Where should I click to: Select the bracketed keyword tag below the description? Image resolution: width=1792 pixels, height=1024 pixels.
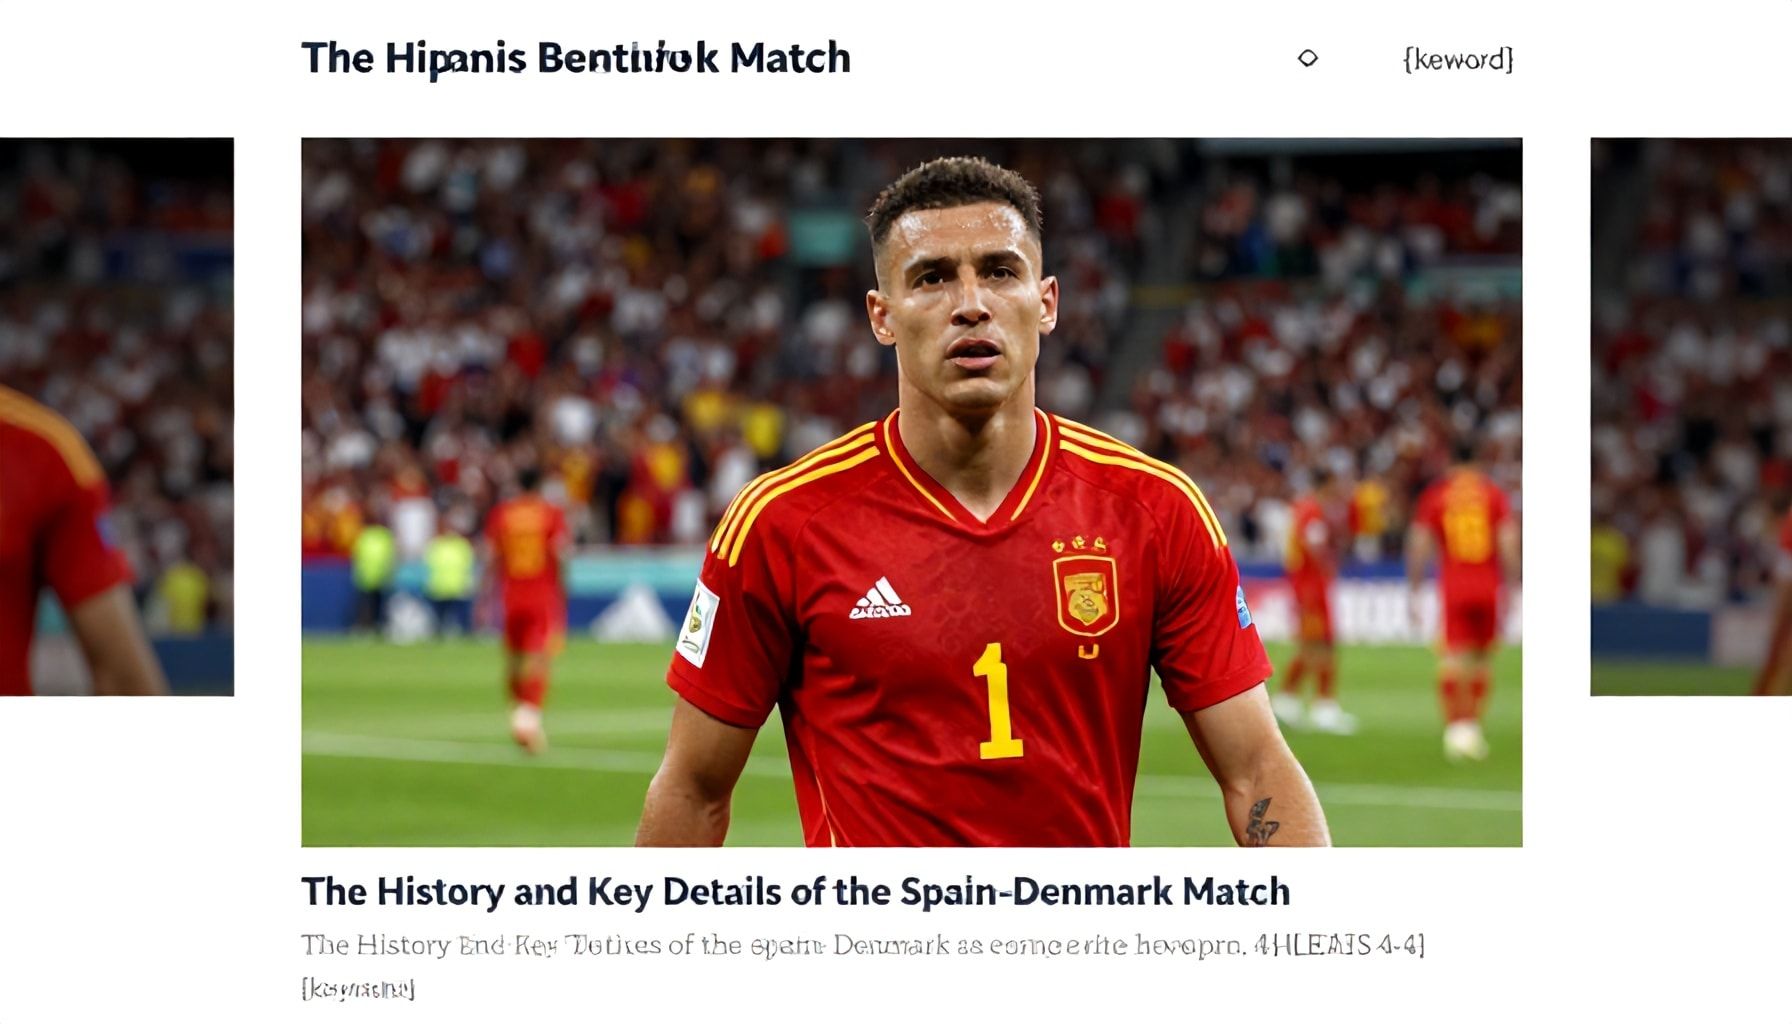pos(358,989)
